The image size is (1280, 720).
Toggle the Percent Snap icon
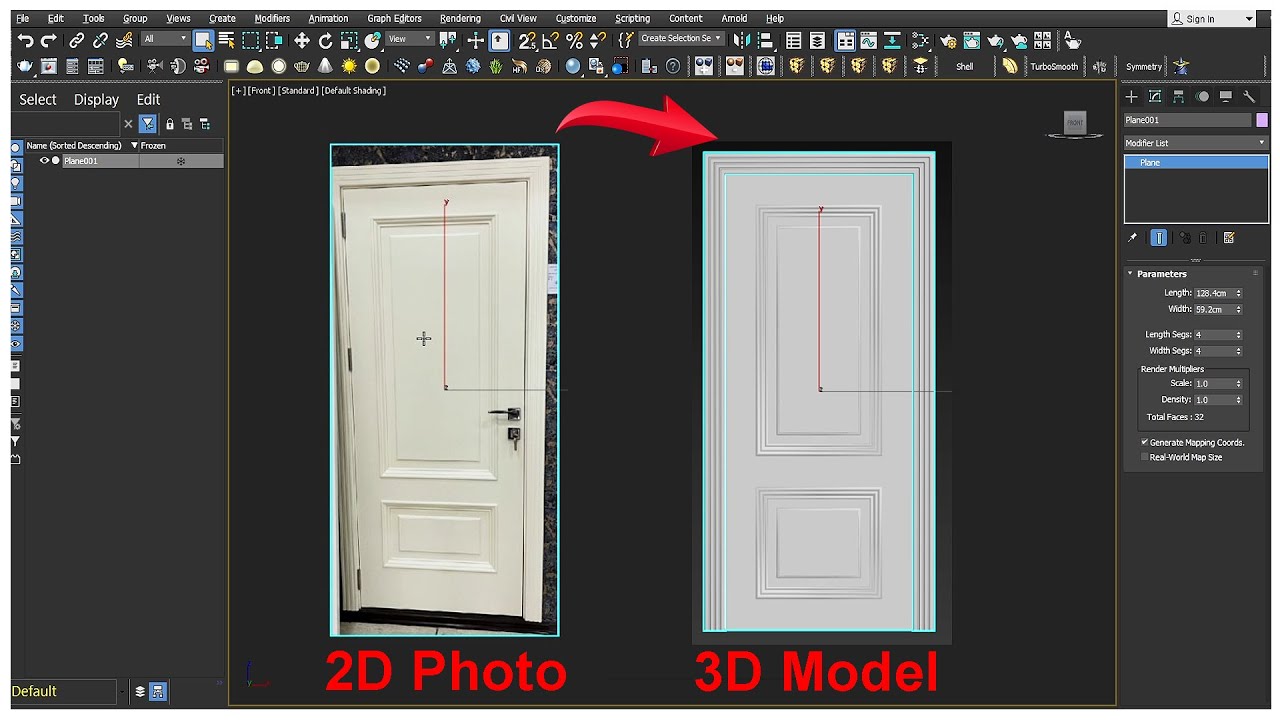pos(574,41)
